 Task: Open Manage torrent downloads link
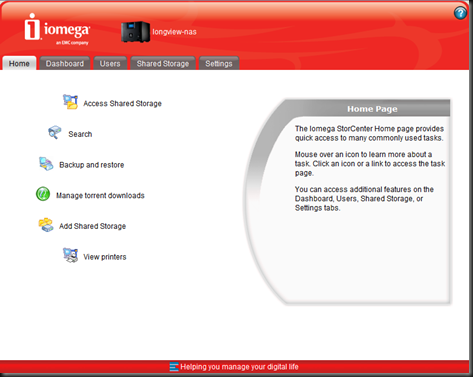(x=100, y=195)
